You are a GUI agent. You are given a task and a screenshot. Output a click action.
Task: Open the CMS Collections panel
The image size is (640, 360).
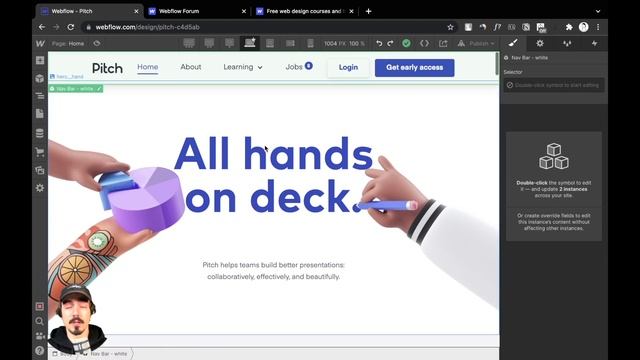point(40,133)
